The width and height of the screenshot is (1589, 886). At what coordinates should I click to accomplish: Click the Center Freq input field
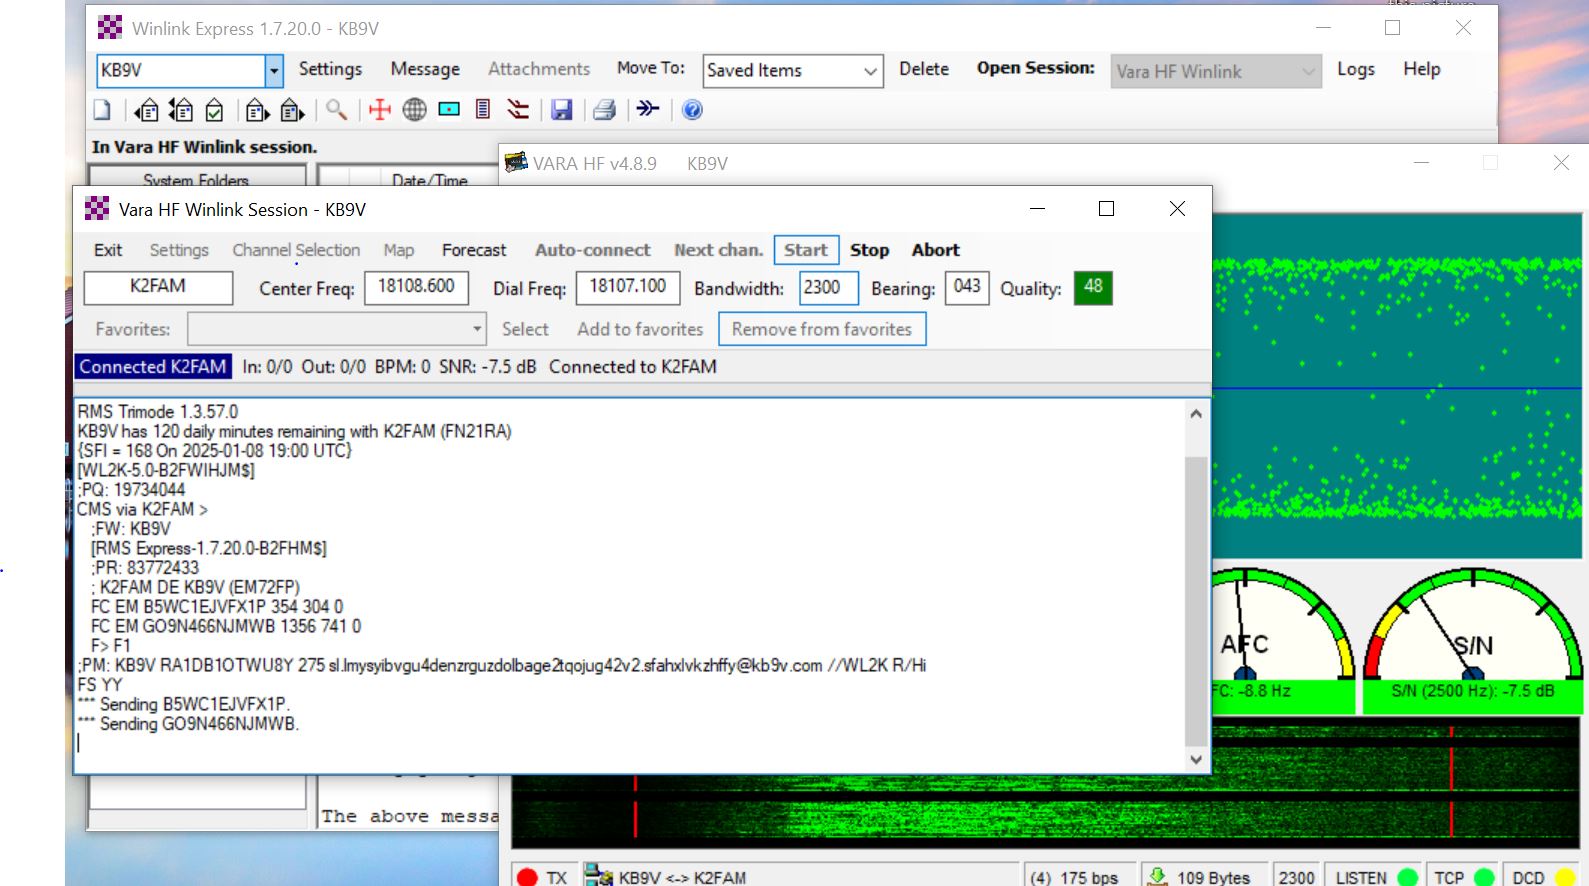[x=416, y=288]
